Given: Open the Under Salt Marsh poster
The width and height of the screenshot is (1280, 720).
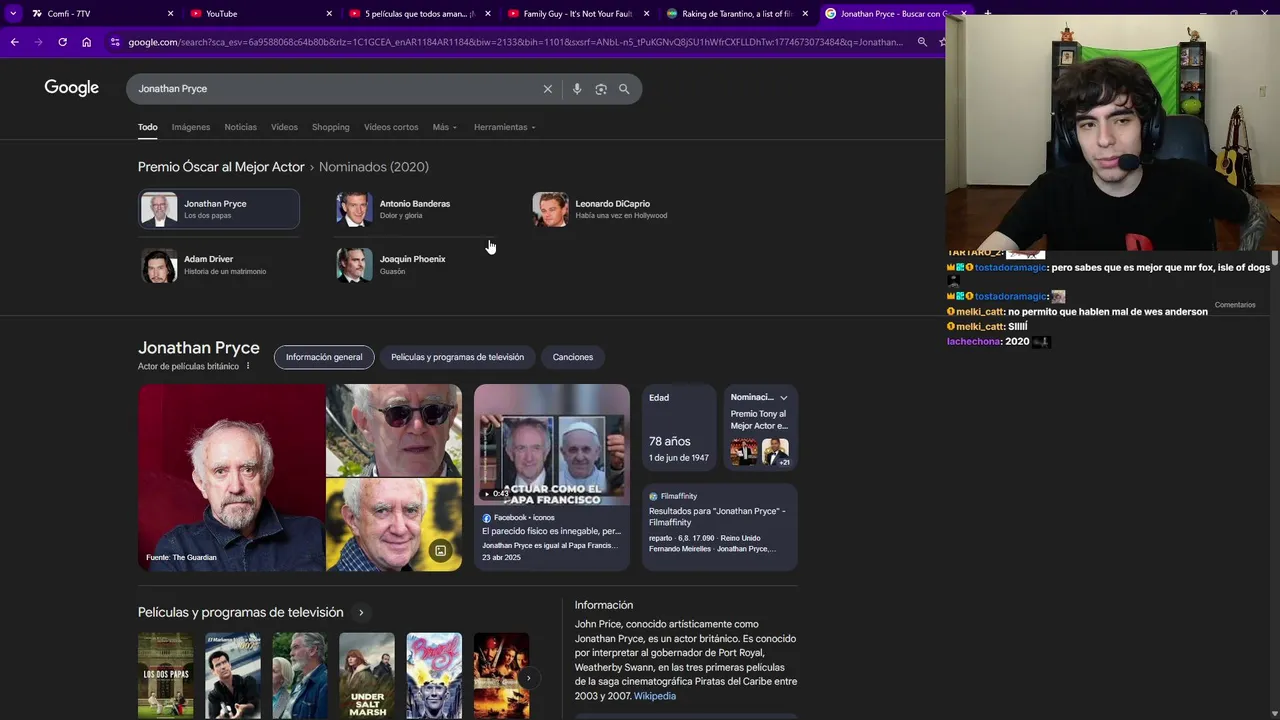Looking at the screenshot, I should pos(367,675).
